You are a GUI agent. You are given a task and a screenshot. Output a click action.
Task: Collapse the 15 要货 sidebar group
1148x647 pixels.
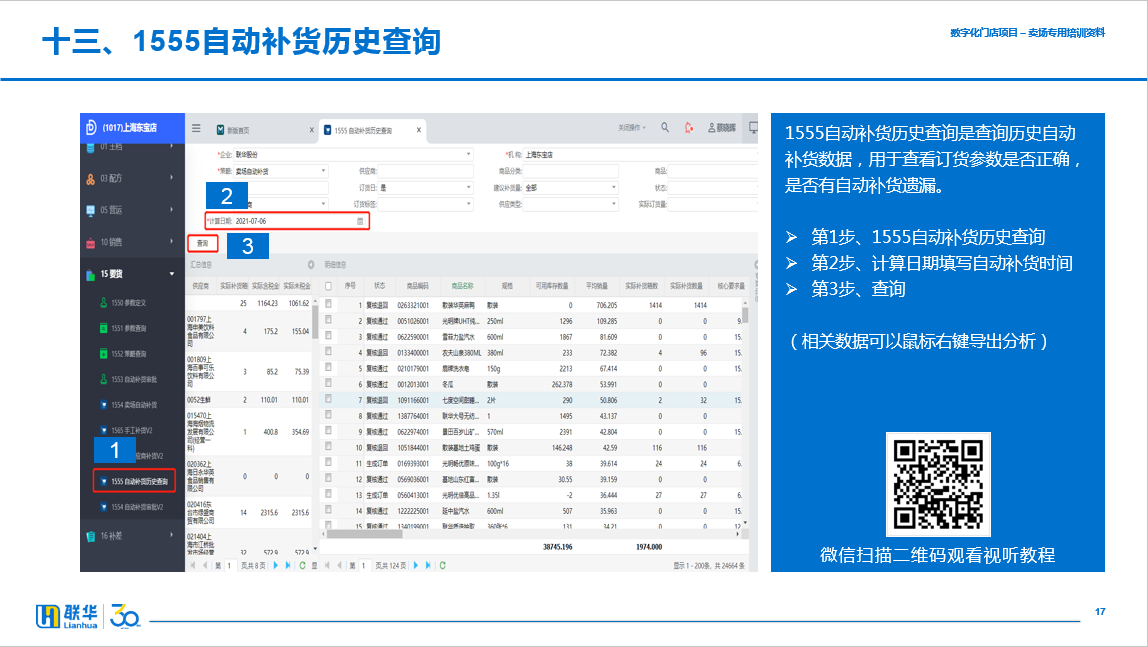tap(172, 274)
